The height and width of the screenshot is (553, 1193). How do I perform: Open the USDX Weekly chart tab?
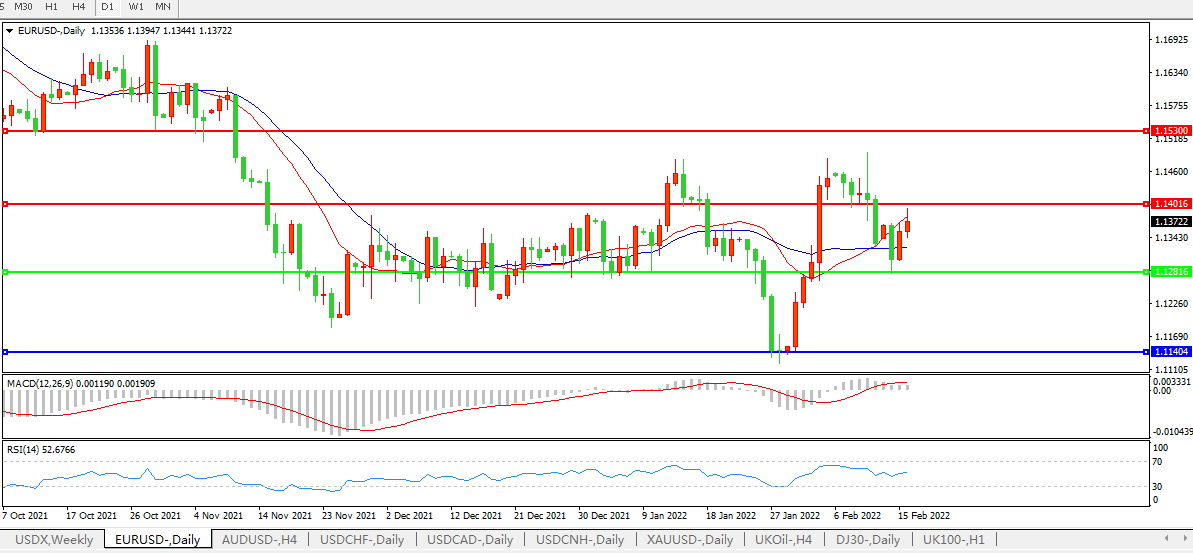coord(54,540)
